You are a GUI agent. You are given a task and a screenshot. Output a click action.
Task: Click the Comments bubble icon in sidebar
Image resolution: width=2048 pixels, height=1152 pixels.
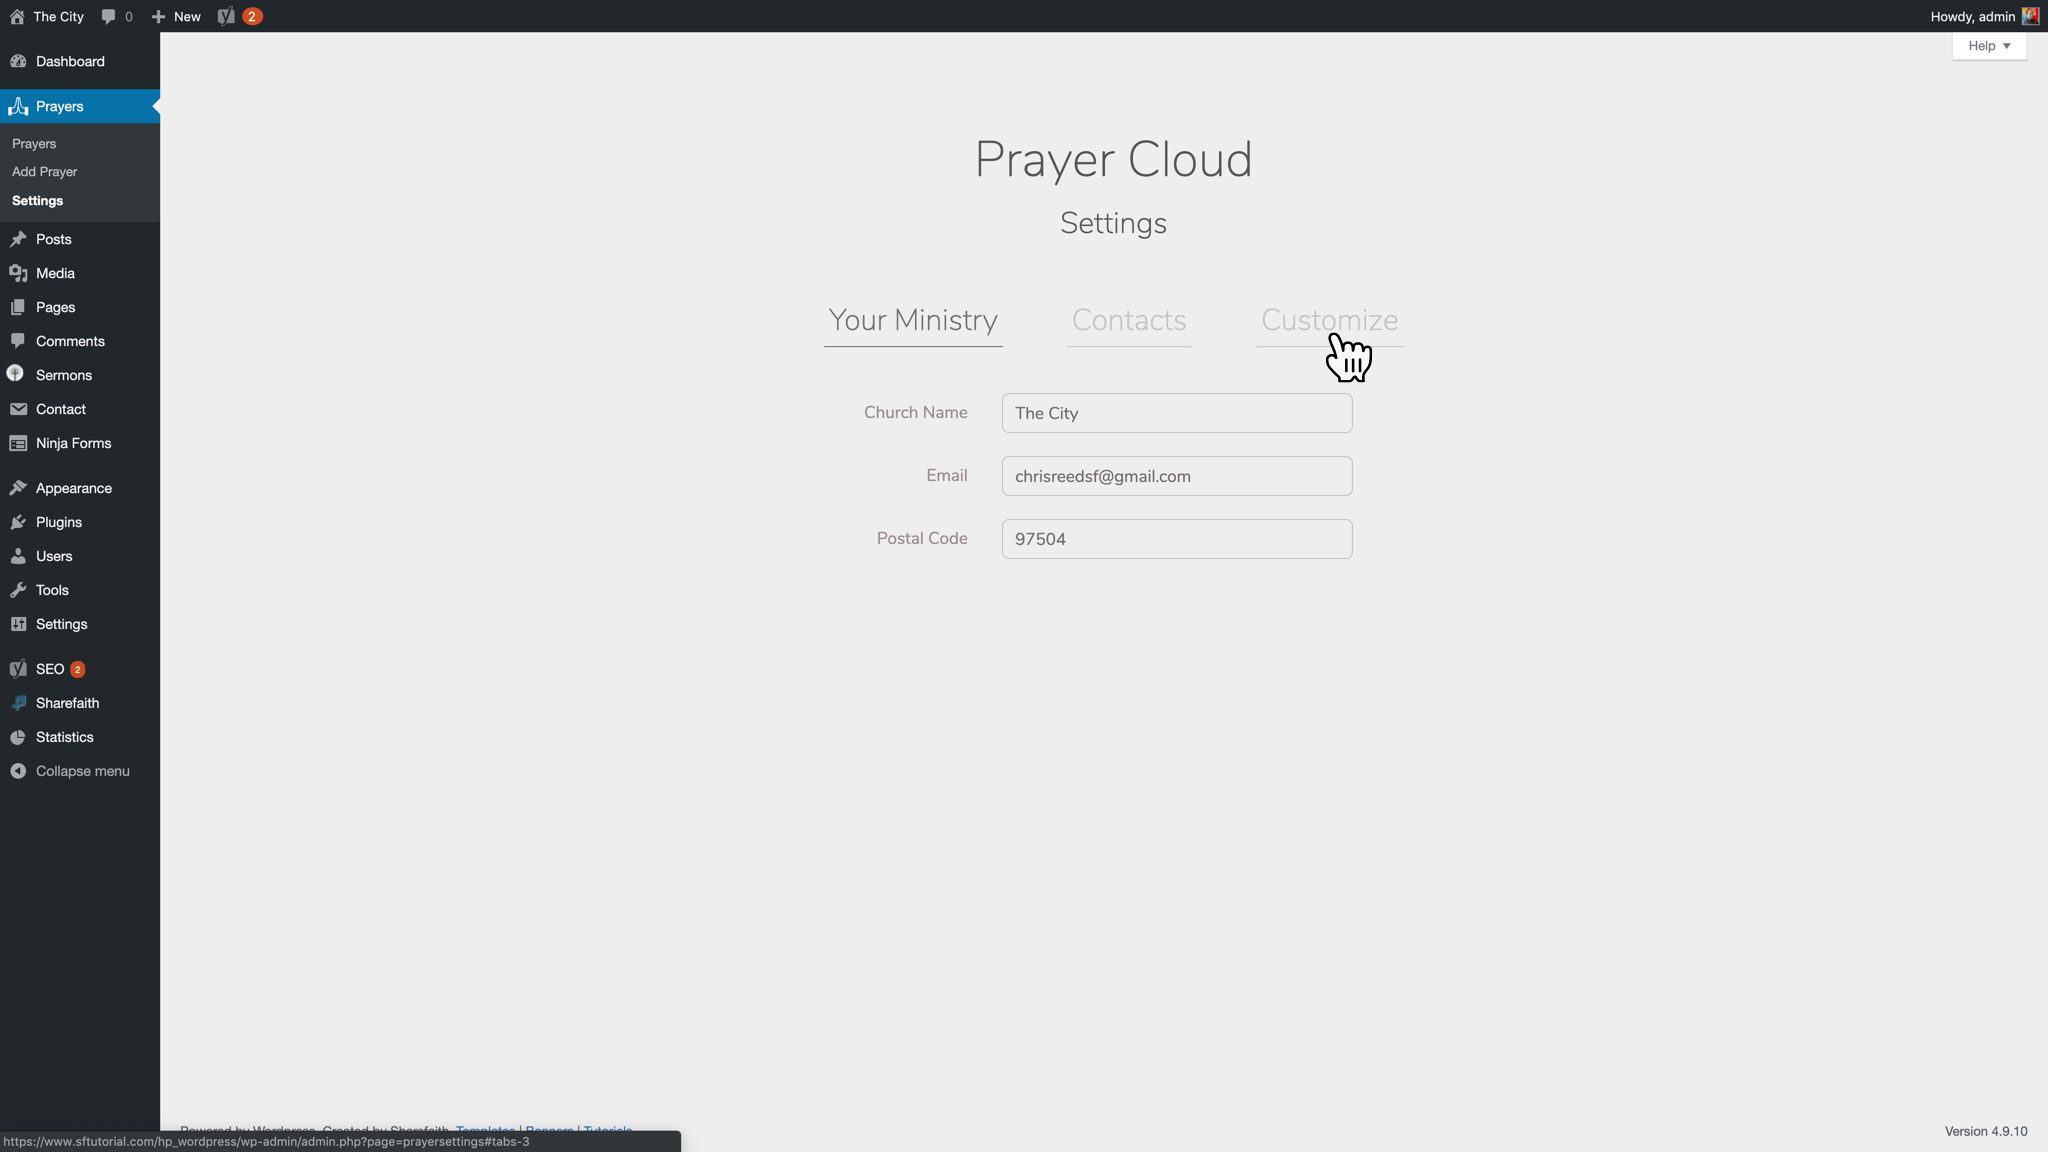tap(18, 341)
